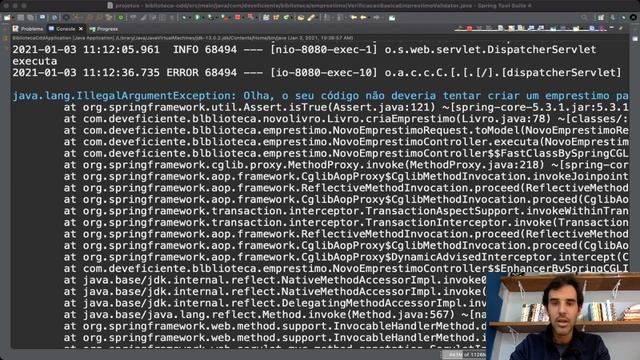Viewport: 640px width, 360px height.
Task: Click the DynamicAdvisedInterceptor.intercept stack trace line
Action: tap(346, 257)
